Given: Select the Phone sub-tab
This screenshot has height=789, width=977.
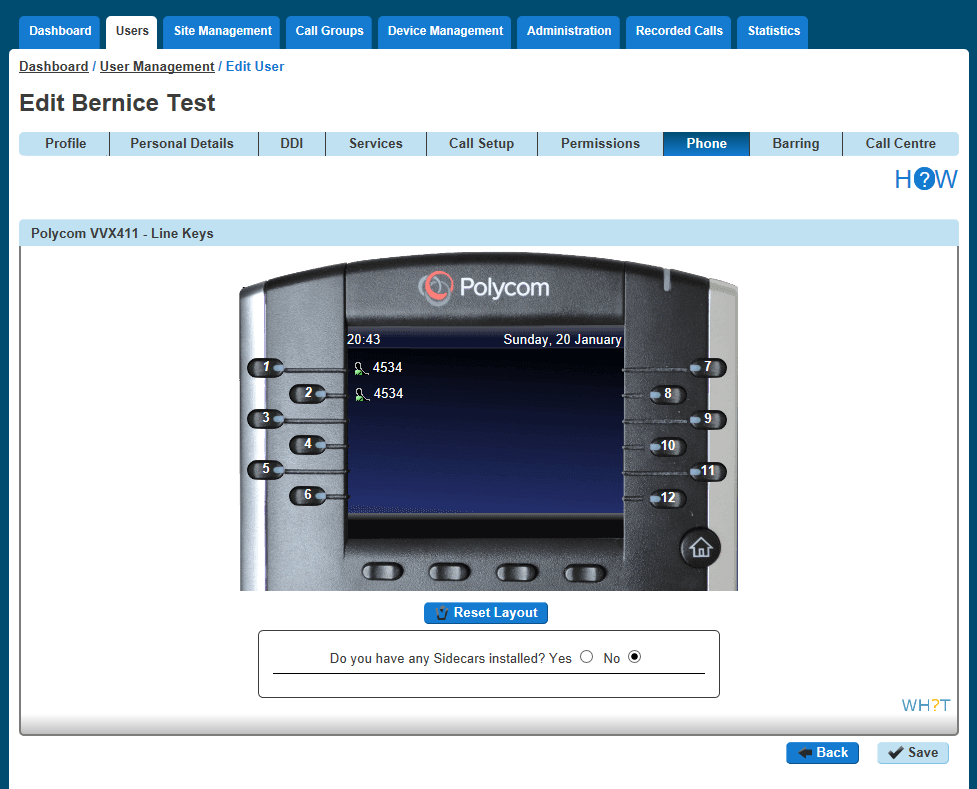Looking at the screenshot, I should 707,144.
